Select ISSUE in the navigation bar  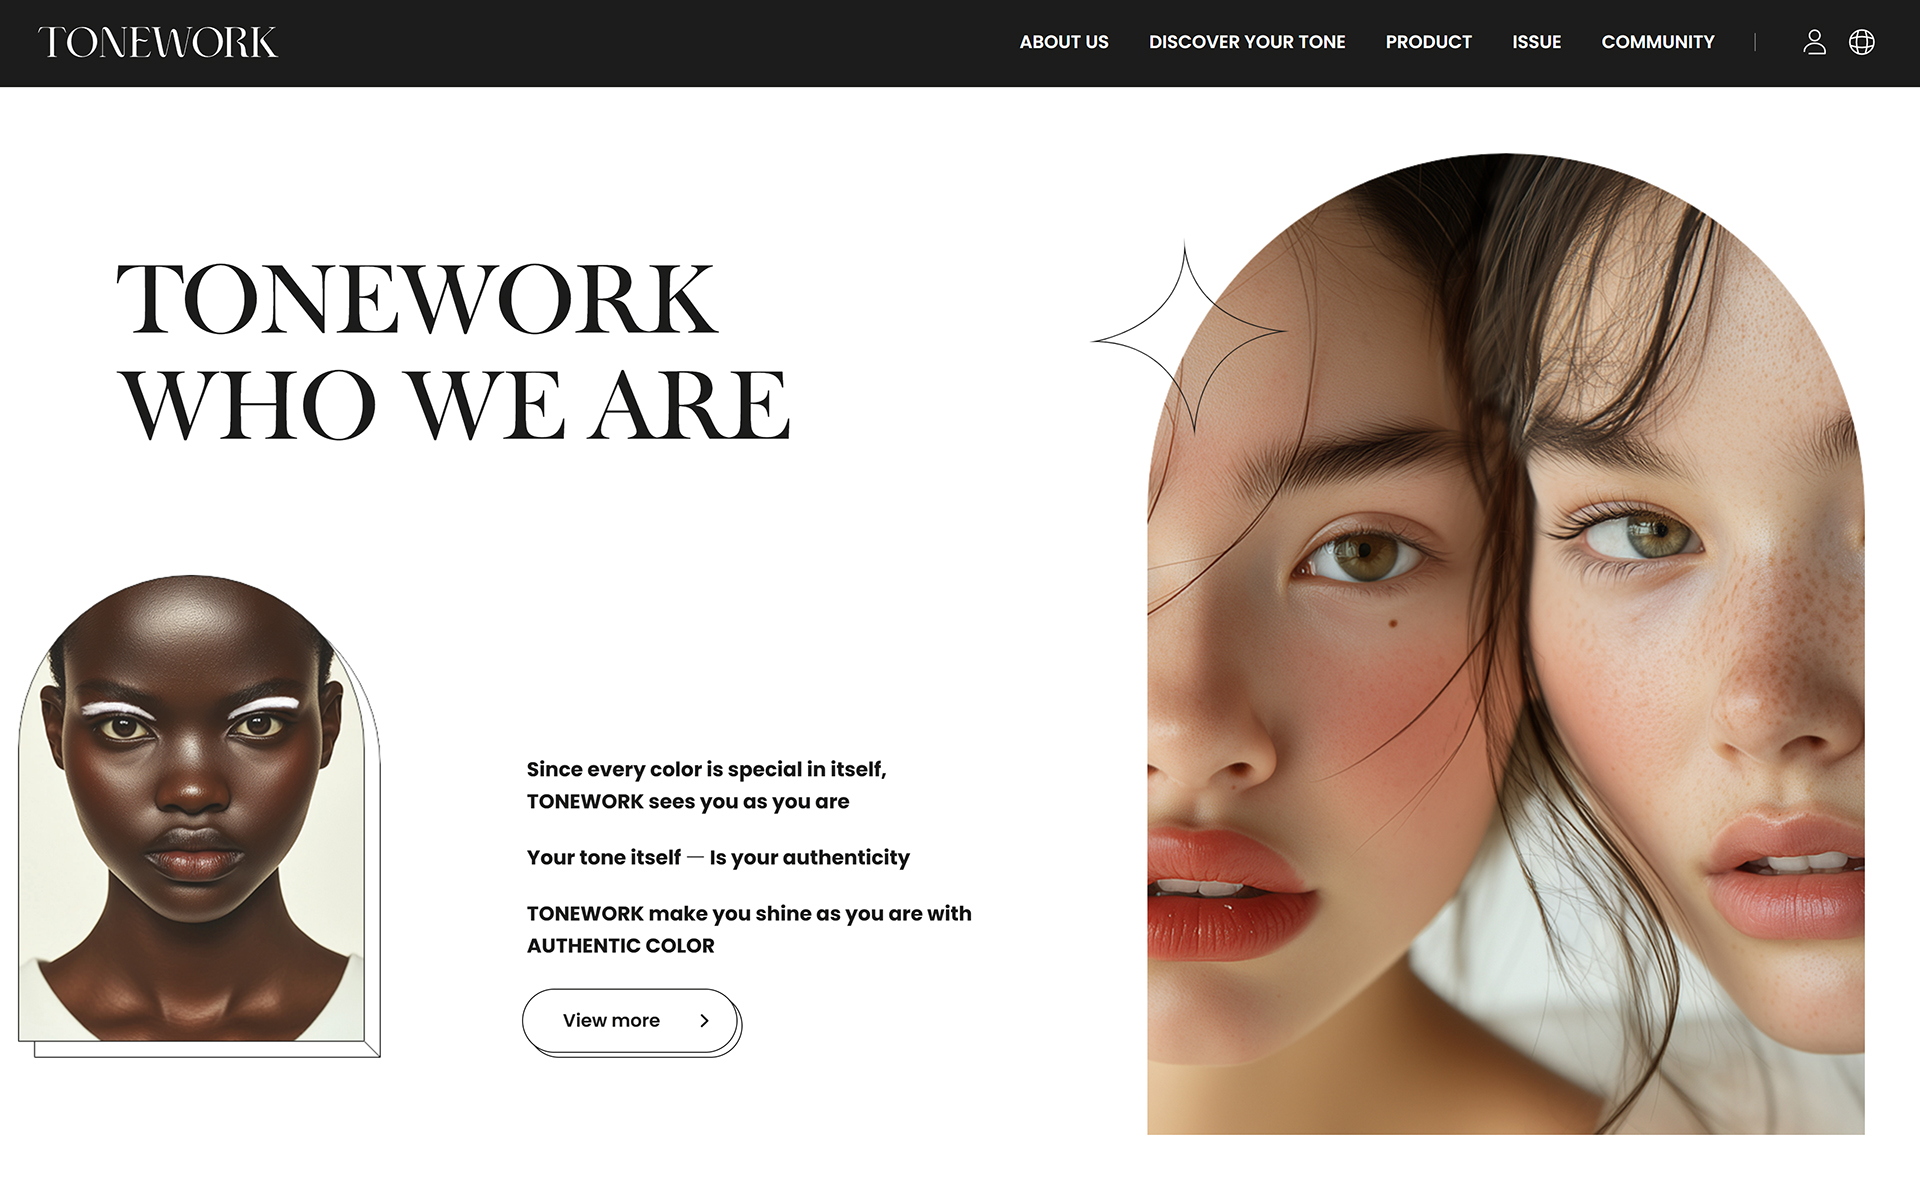click(1536, 42)
